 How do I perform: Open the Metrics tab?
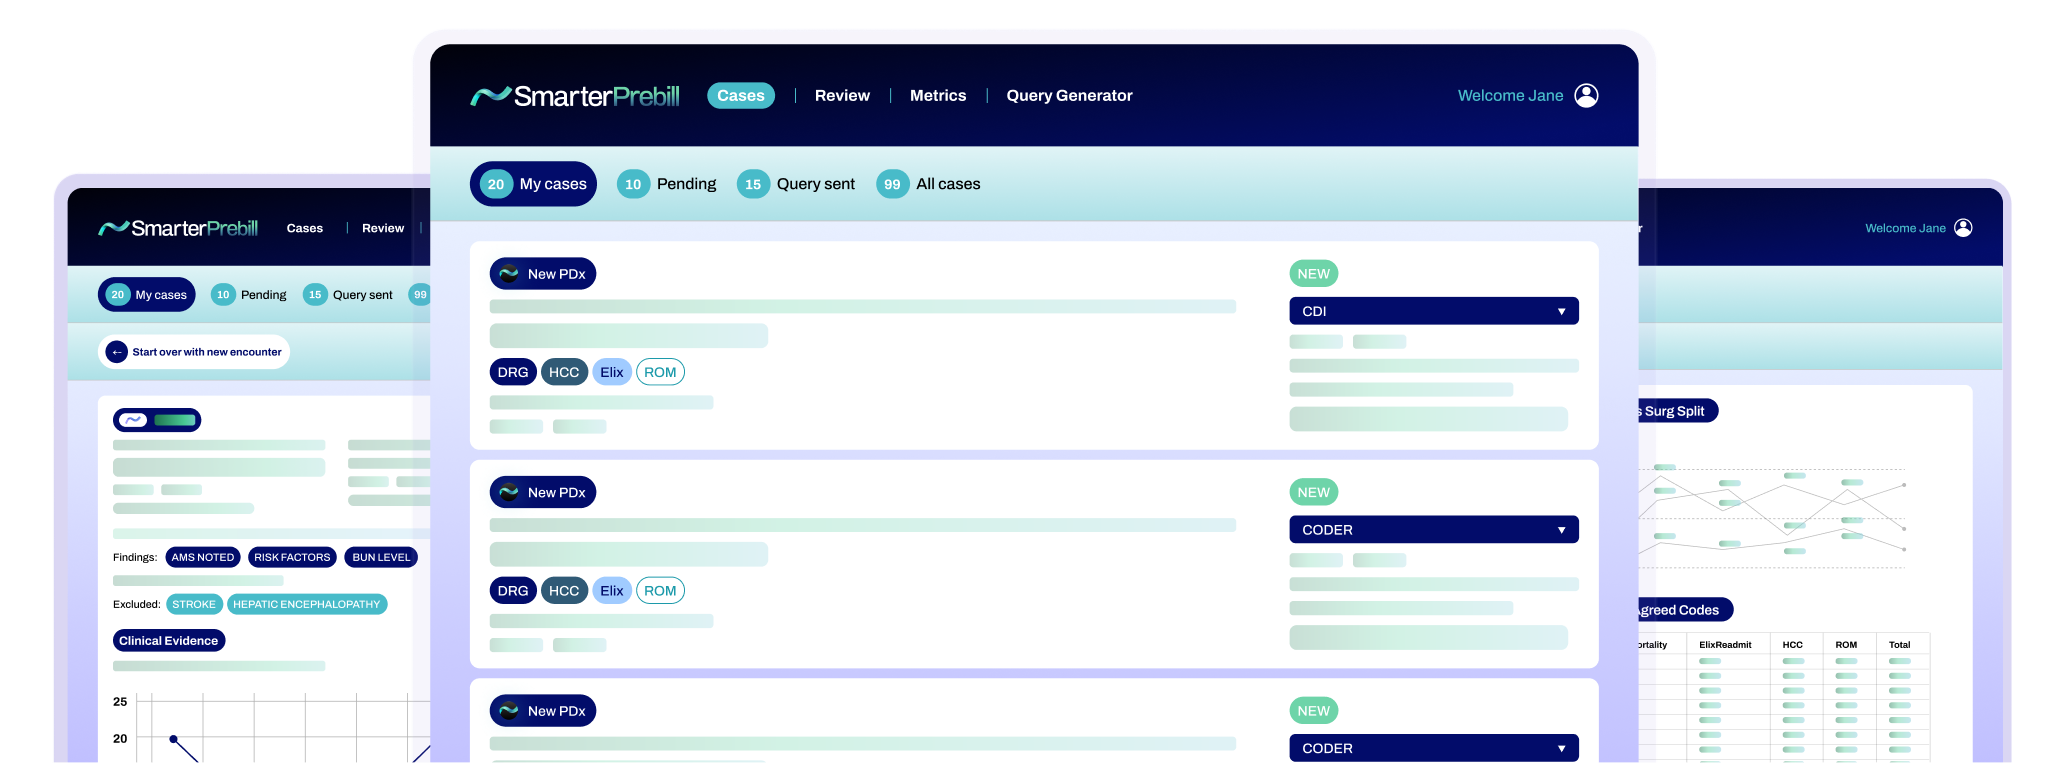coord(938,95)
